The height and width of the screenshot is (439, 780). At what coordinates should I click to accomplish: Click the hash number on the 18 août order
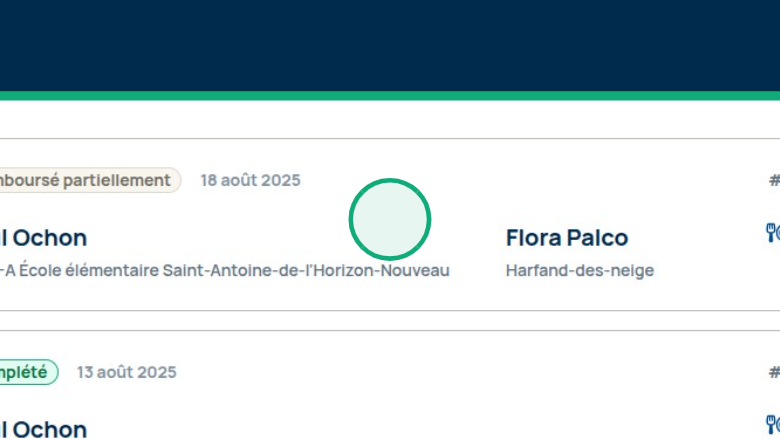coord(774,180)
